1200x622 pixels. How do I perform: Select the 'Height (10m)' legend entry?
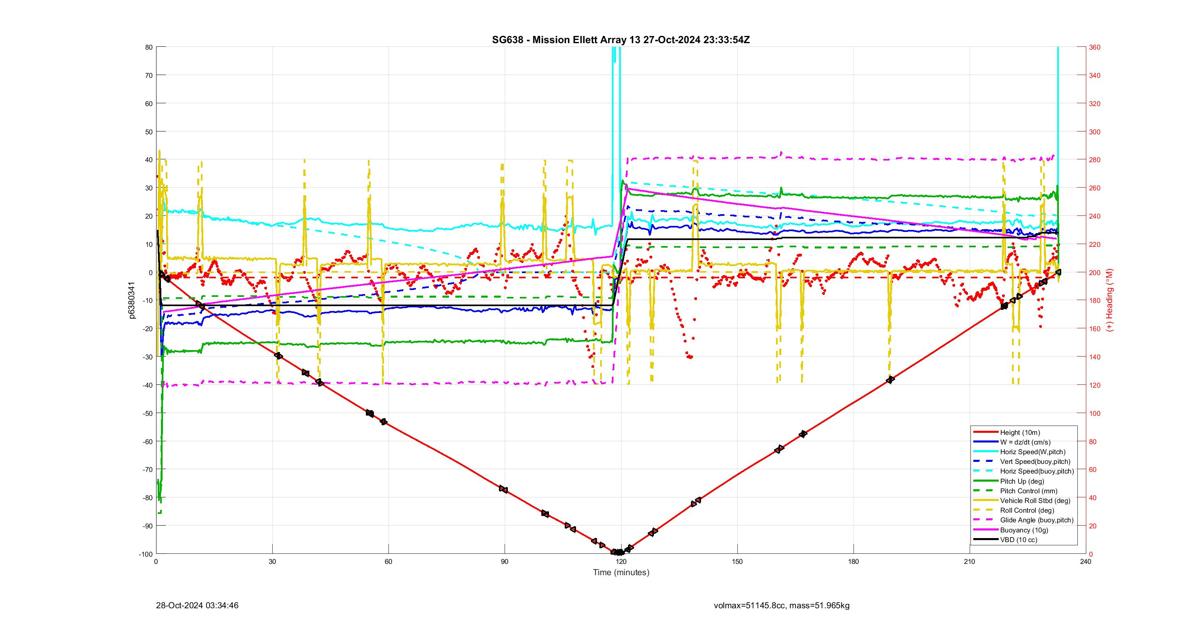point(1020,432)
